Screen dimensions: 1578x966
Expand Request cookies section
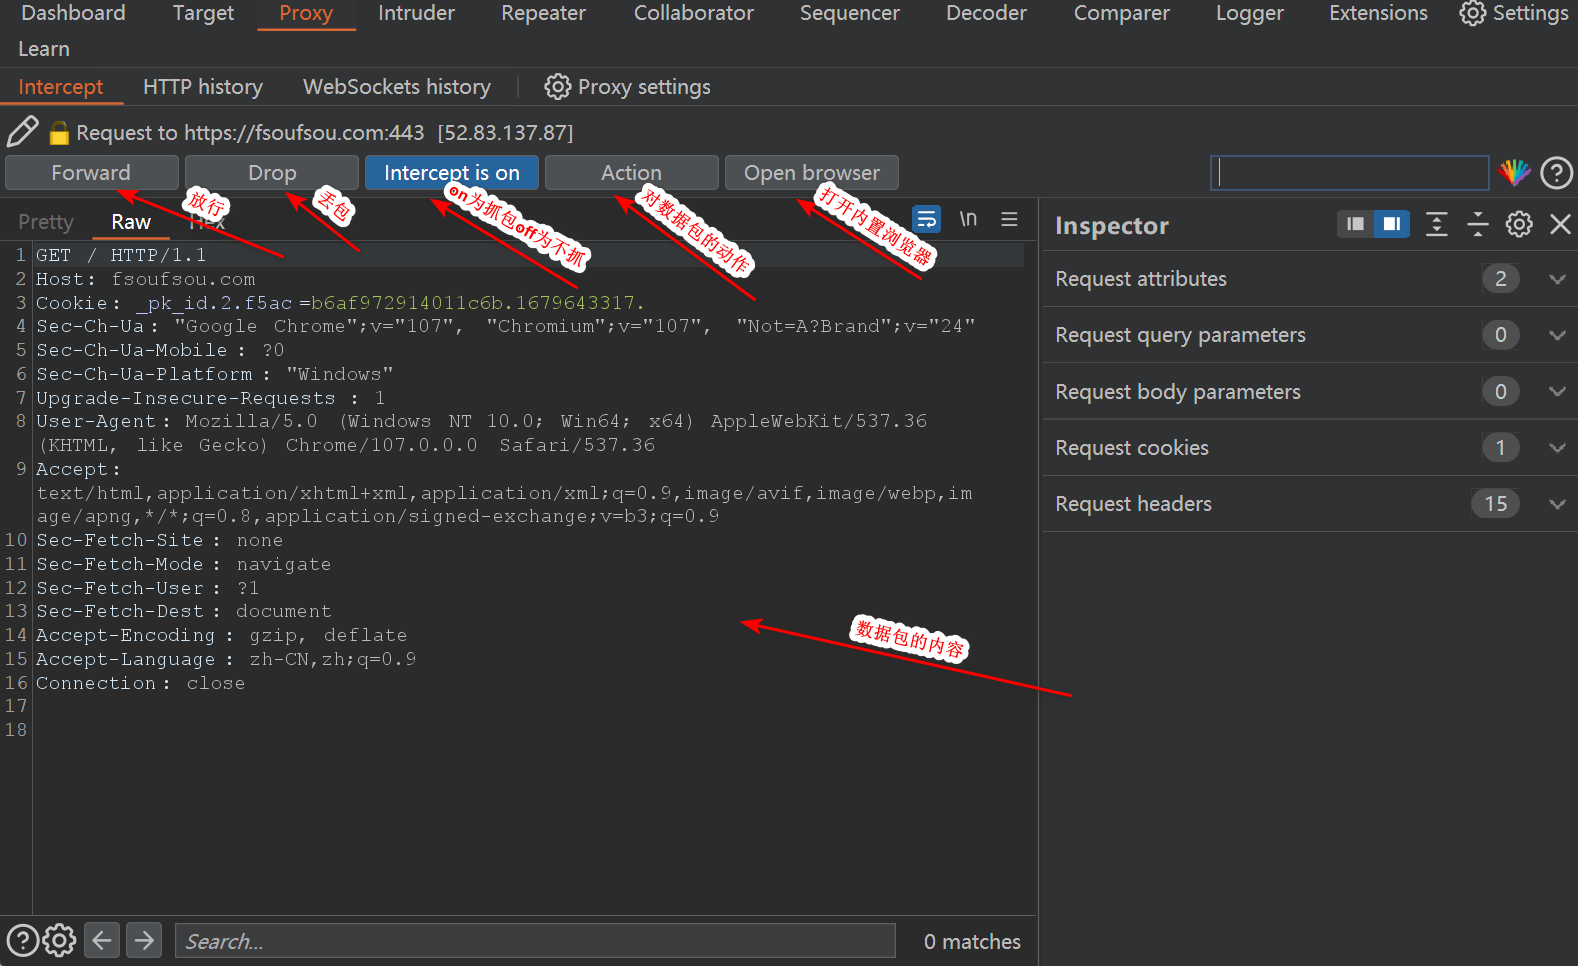pos(1557,448)
